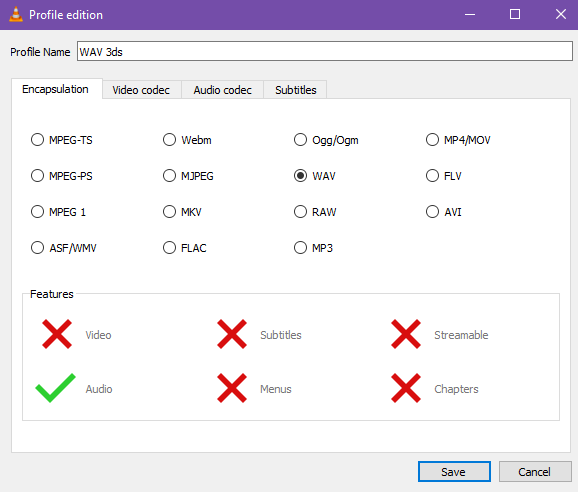Choose the MPEG-TS encapsulation
Screen dimensions: 578x492
pyautogui.click(x=37, y=140)
